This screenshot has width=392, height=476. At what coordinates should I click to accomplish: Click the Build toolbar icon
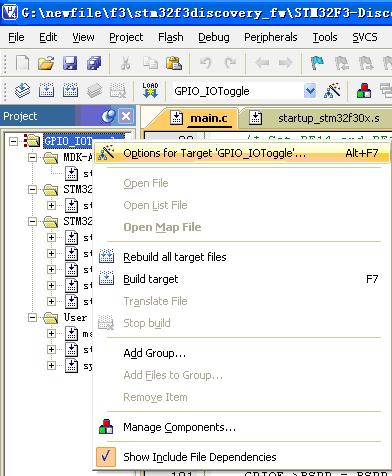(x=46, y=90)
